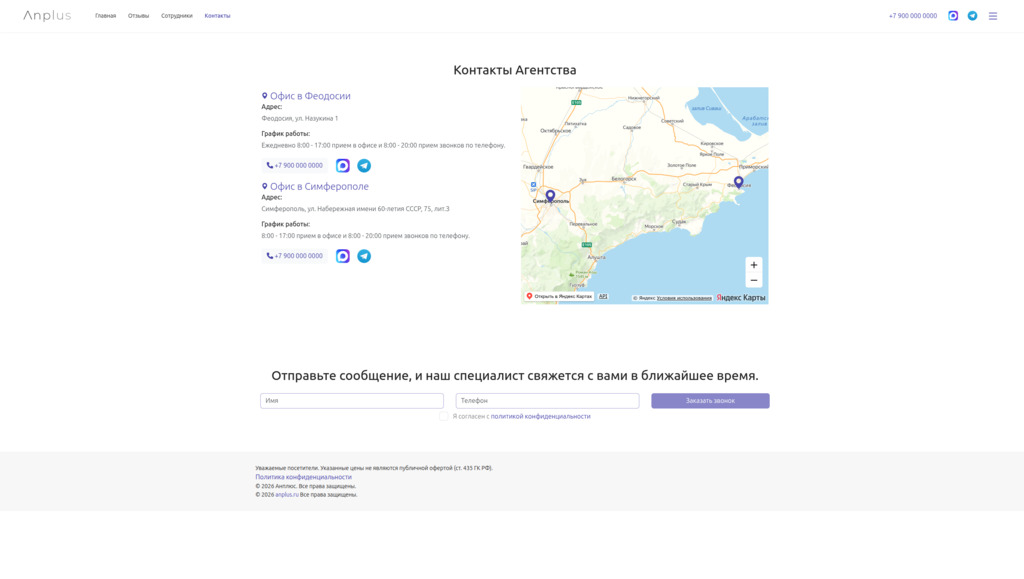Call the Feodosia office phone number
Viewport: 1024px width, 579px height.
click(295, 166)
